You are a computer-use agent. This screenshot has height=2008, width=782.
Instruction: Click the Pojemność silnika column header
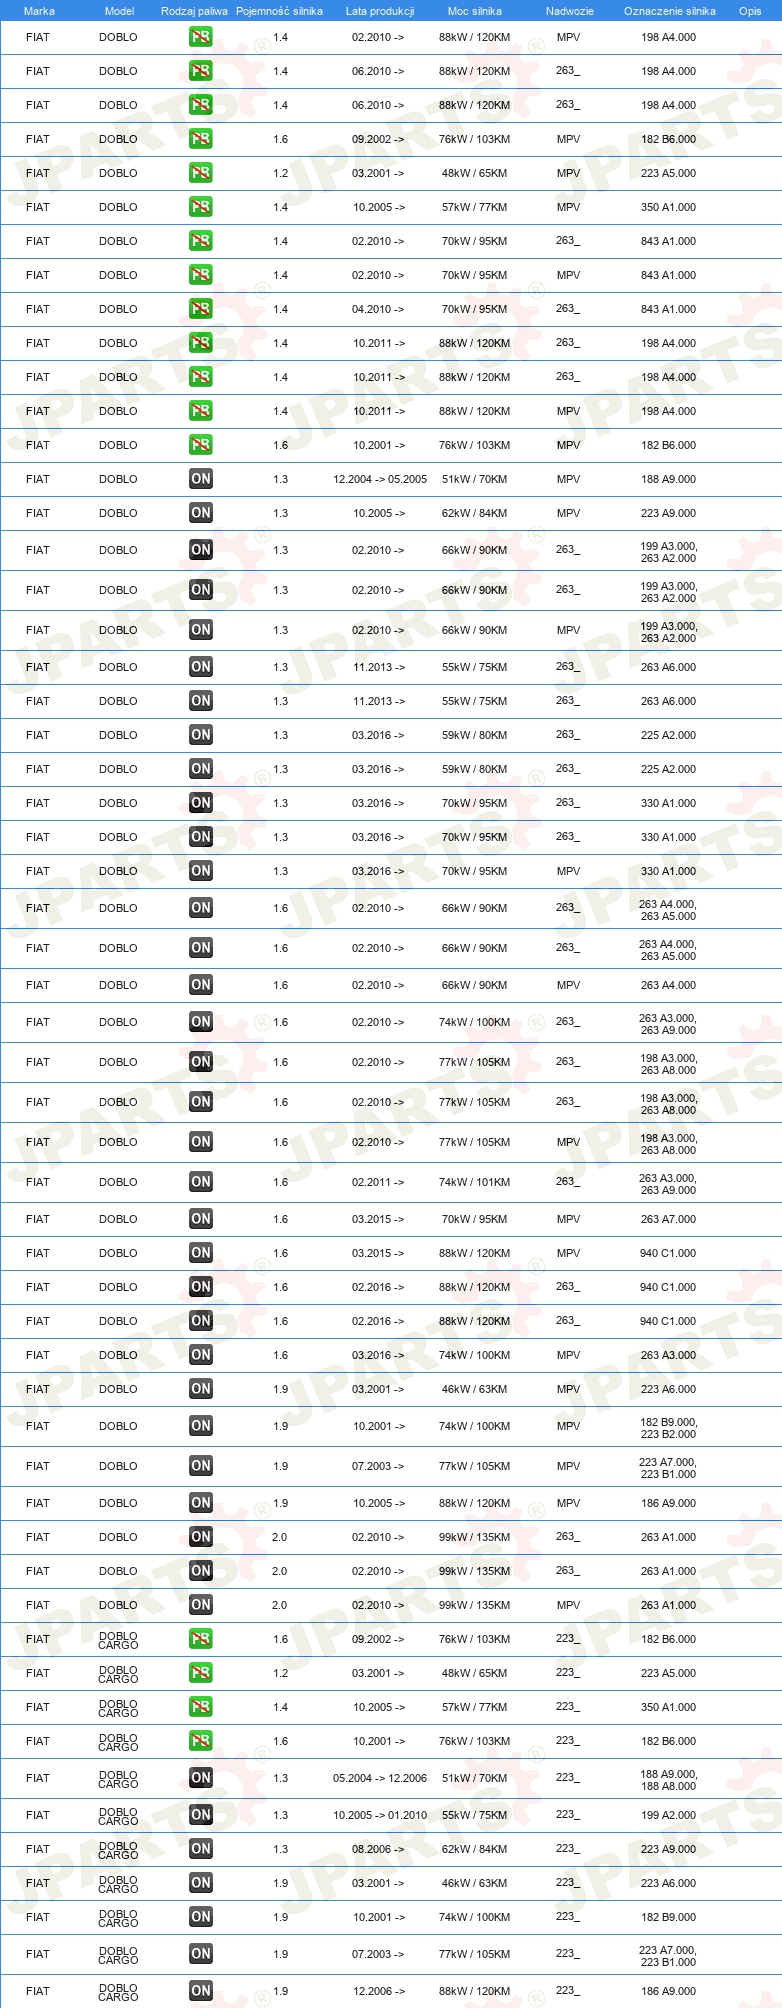tap(279, 11)
